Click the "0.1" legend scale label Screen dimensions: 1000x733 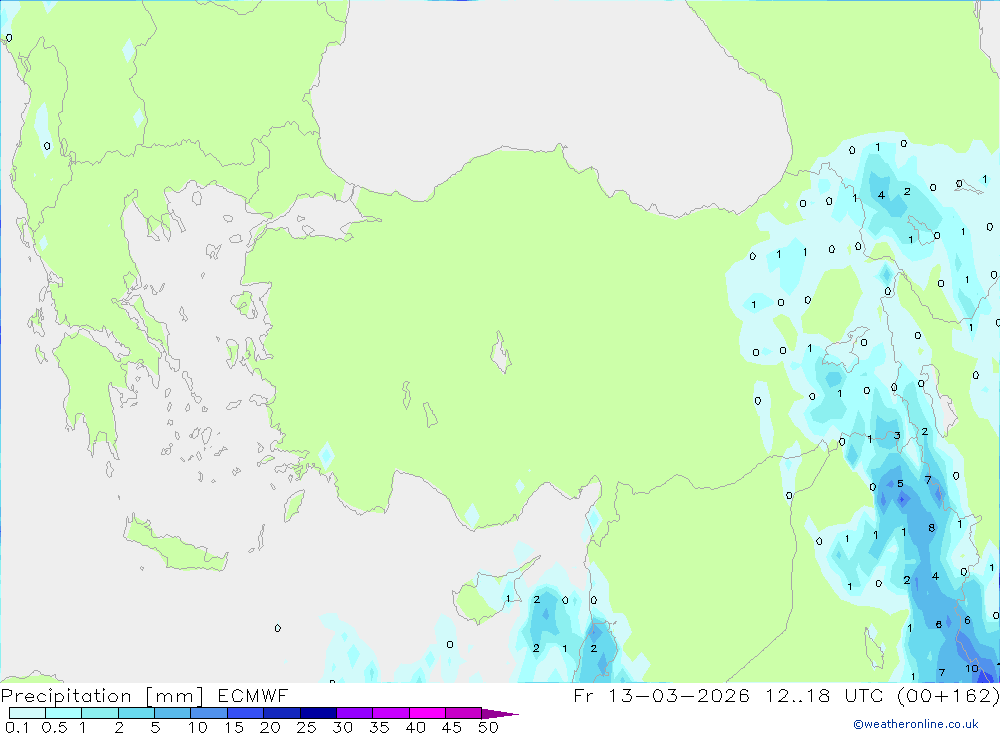(17, 727)
